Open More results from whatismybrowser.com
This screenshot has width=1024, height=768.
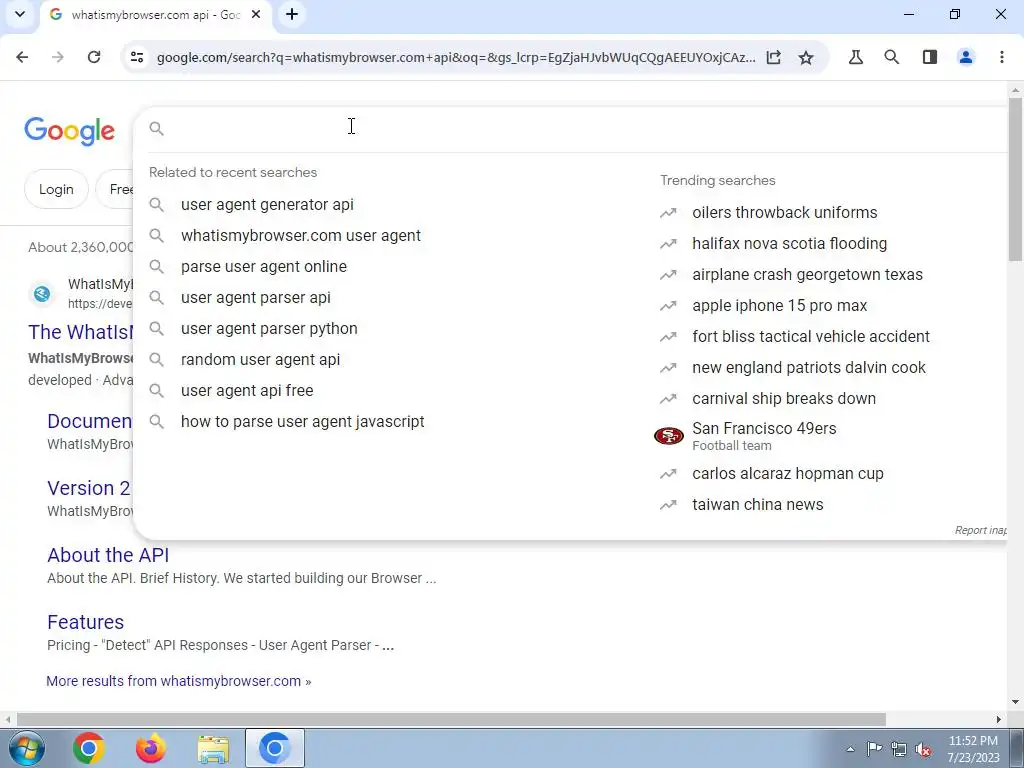(x=178, y=681)
